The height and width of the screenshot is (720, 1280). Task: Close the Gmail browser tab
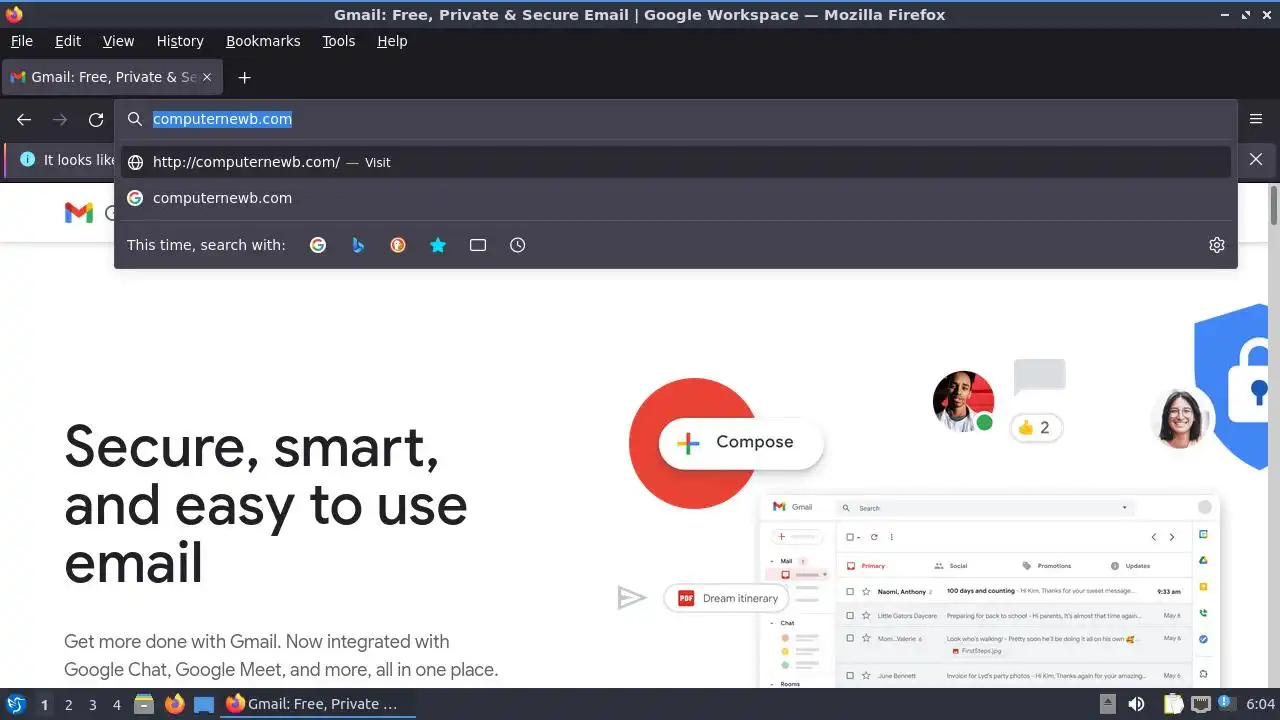tap(207, 77)
